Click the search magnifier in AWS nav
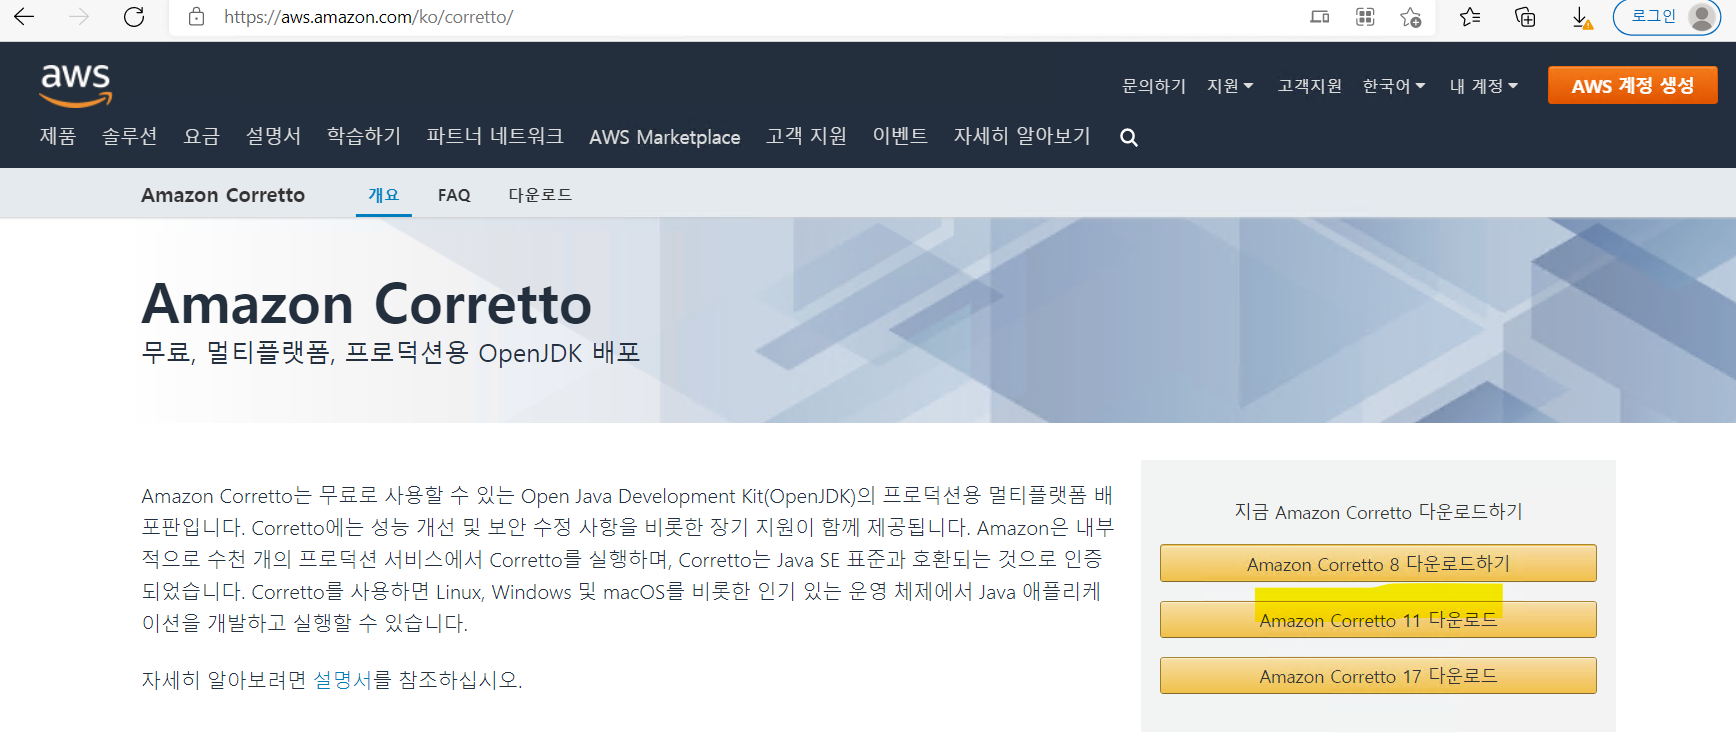 tap(1129, 138)
